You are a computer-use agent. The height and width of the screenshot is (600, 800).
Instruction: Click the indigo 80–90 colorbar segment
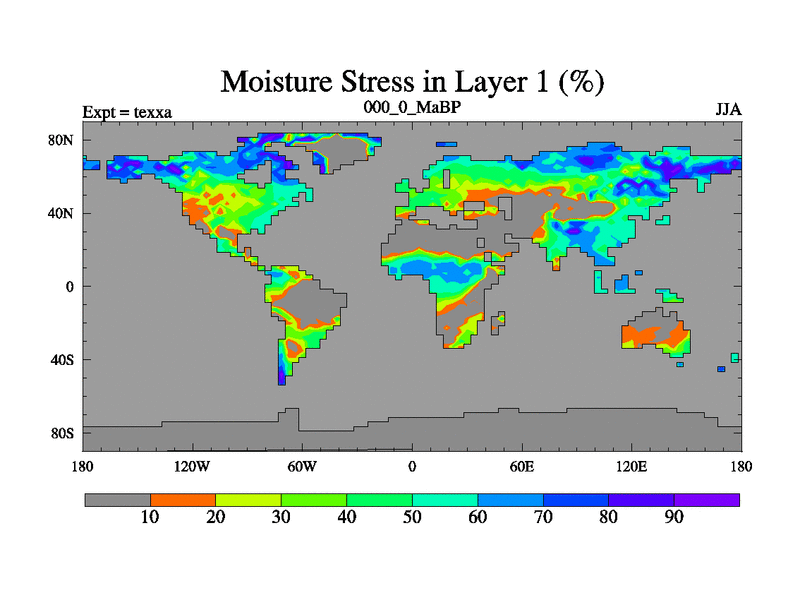click(641, 499)
